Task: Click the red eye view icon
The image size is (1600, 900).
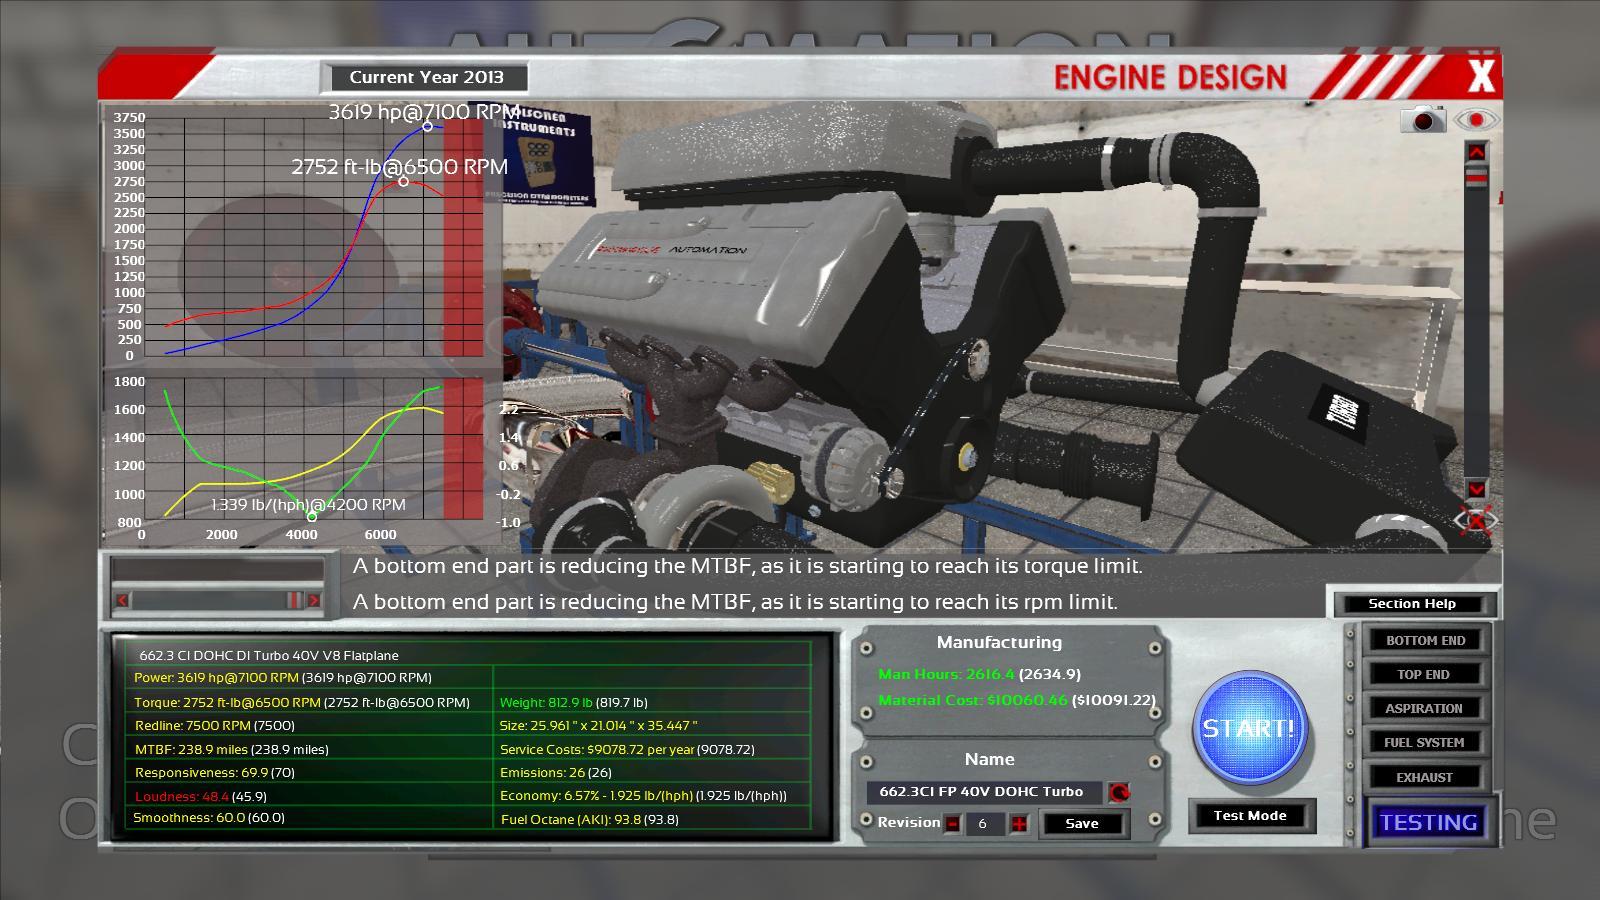Action: pos(1476,120)
